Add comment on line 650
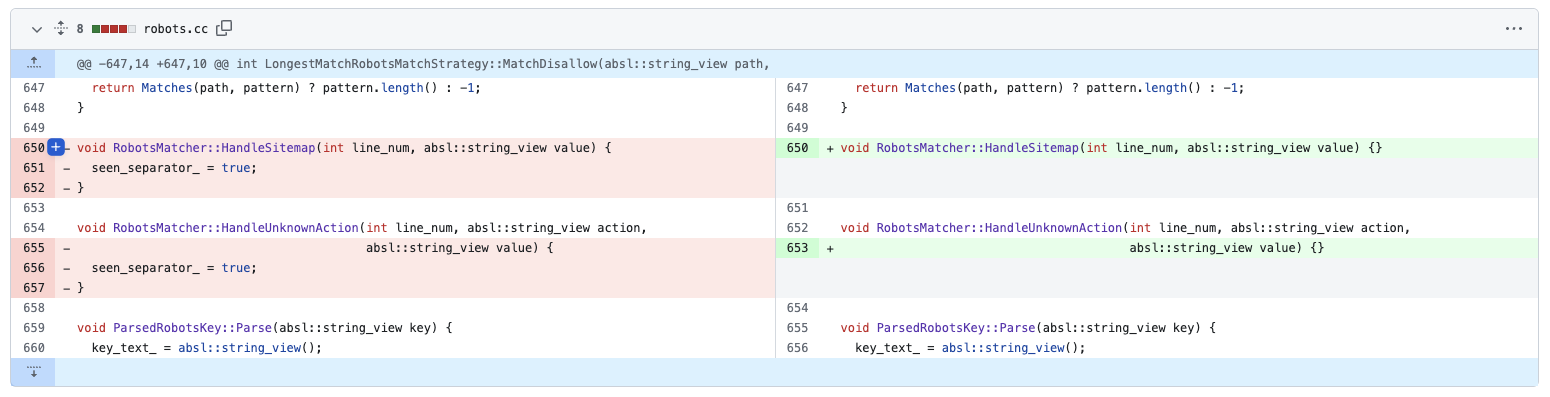The image size is (1550, 397). [56, 148]
